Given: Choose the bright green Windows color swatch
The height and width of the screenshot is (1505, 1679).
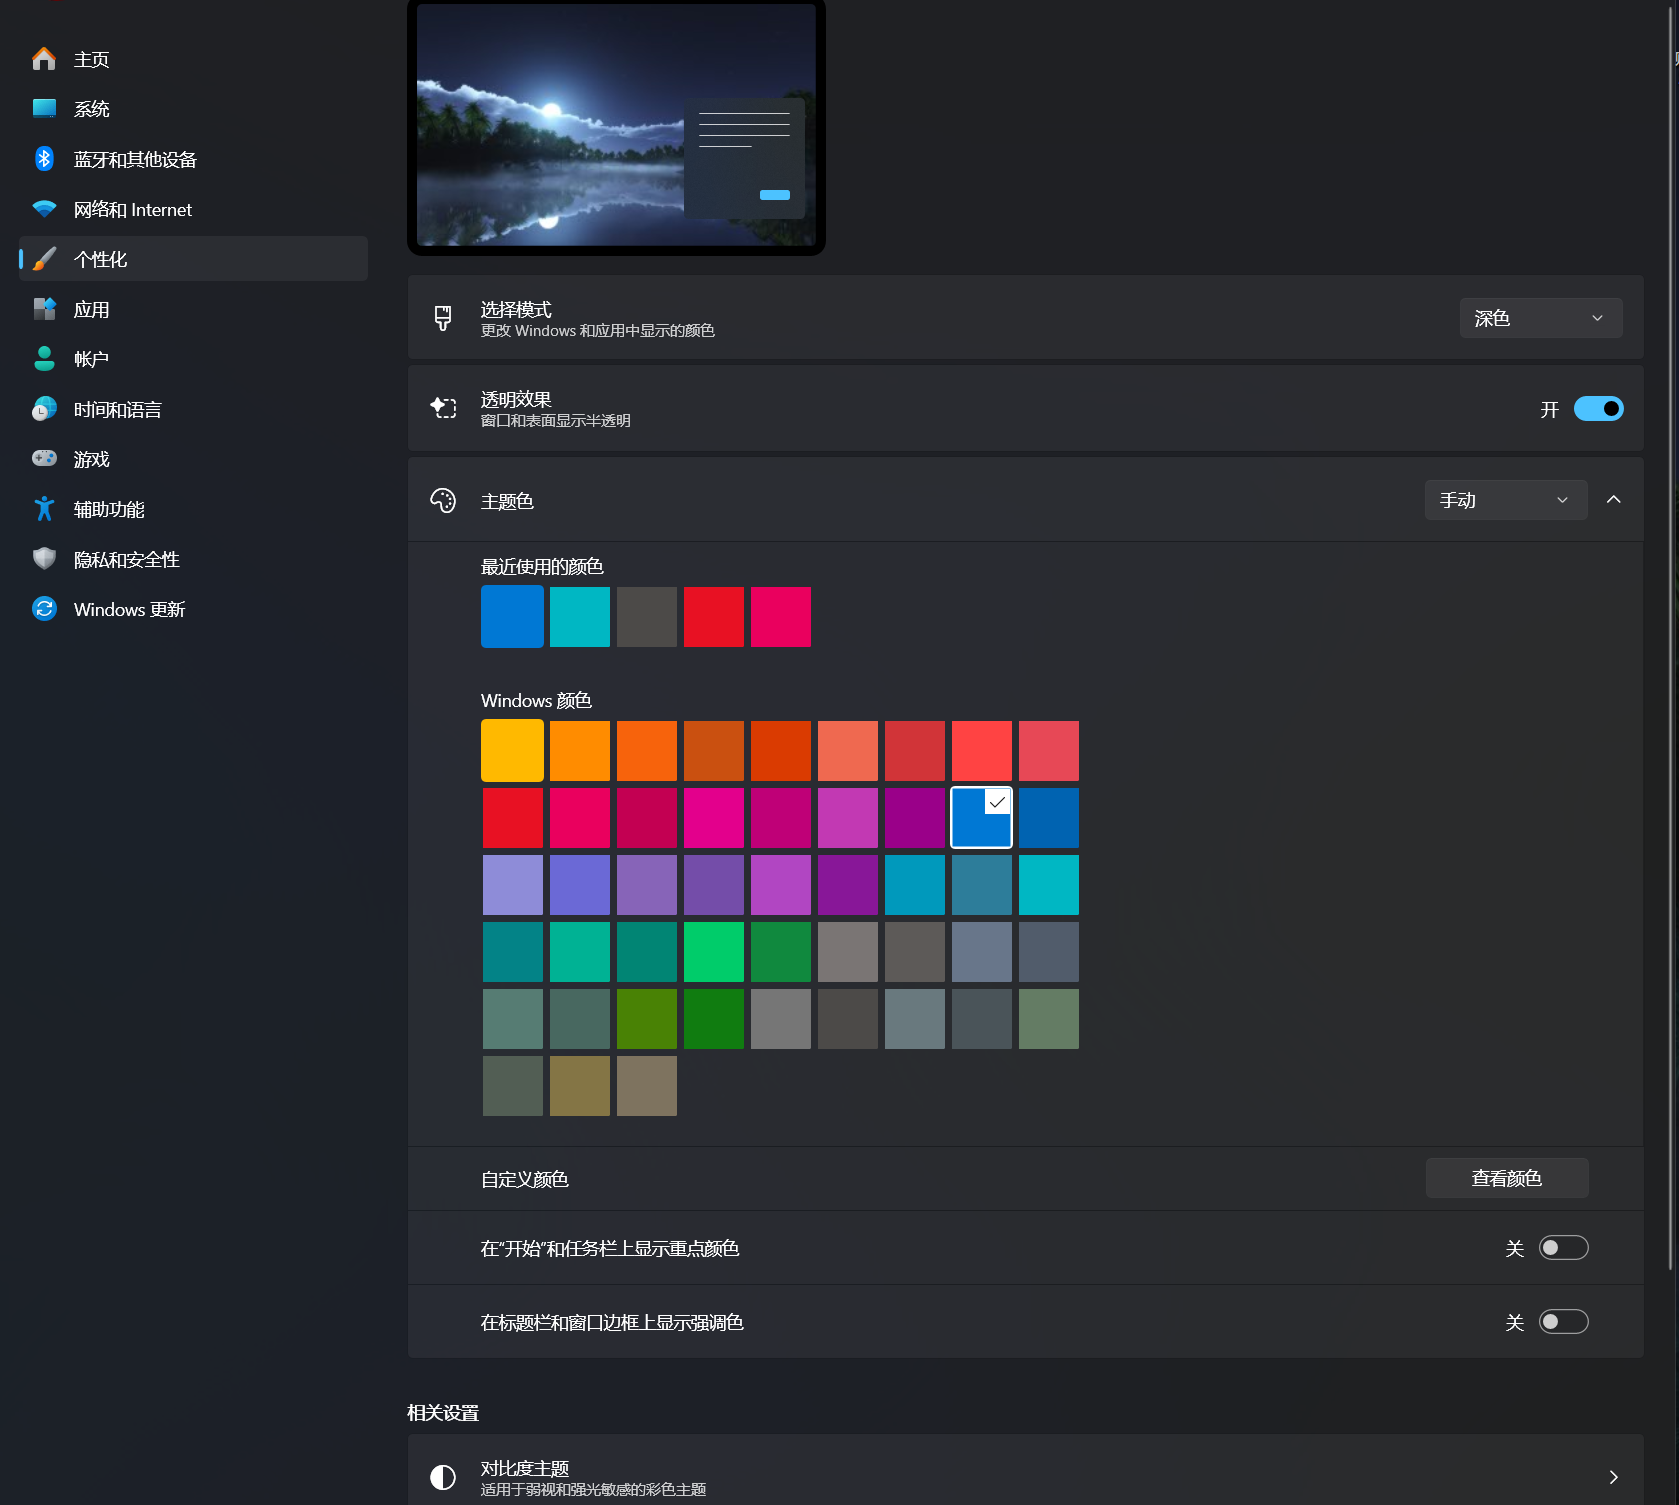Looking at the screenshot, I should point(713,951).
